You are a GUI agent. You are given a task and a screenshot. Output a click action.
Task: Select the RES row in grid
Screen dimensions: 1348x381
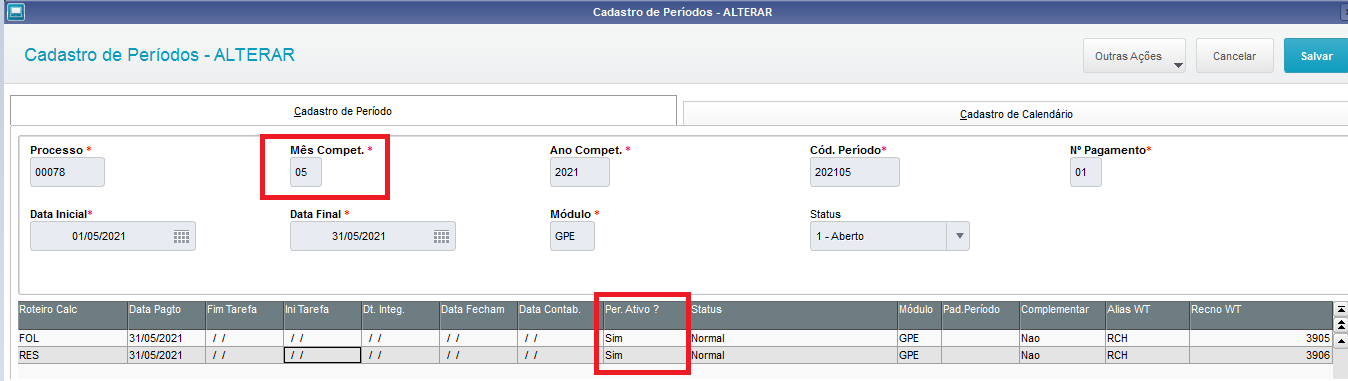point(675,355)
